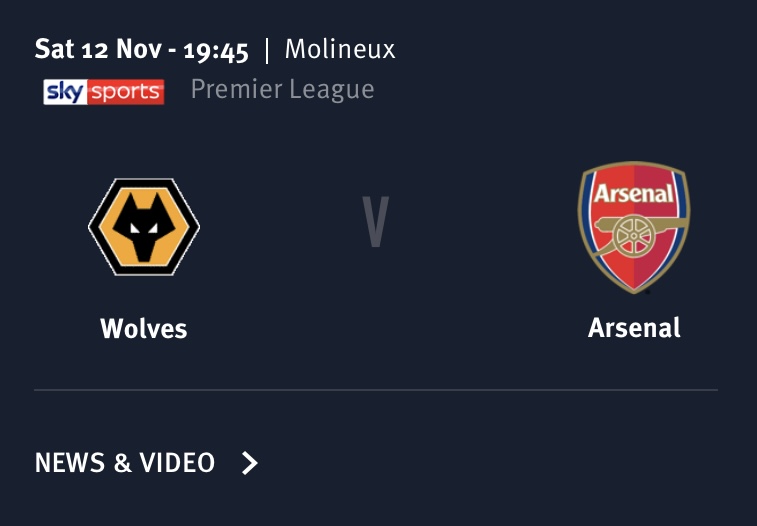Viewport: 757px width, 526px height.
Task: Click the horizontal divider above News & Video
Action: pos(376,389)
